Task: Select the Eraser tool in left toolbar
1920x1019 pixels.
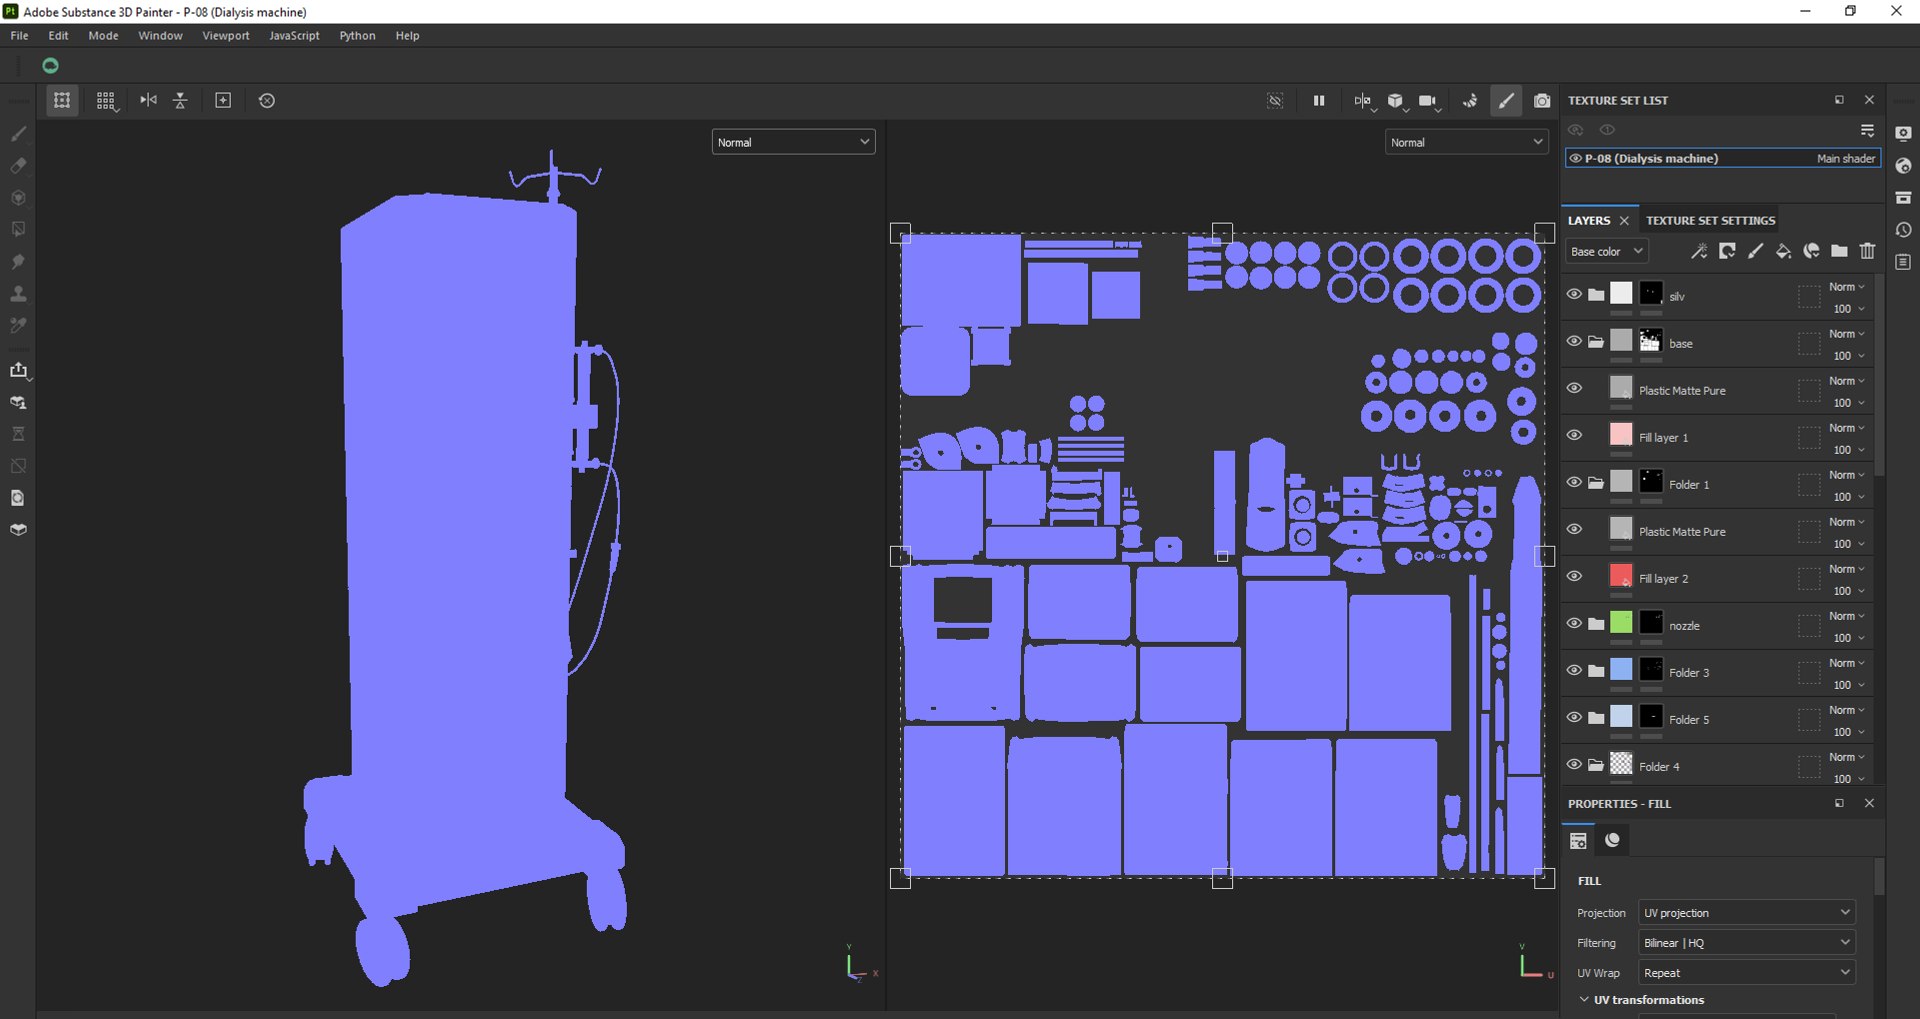Action: 18,165
